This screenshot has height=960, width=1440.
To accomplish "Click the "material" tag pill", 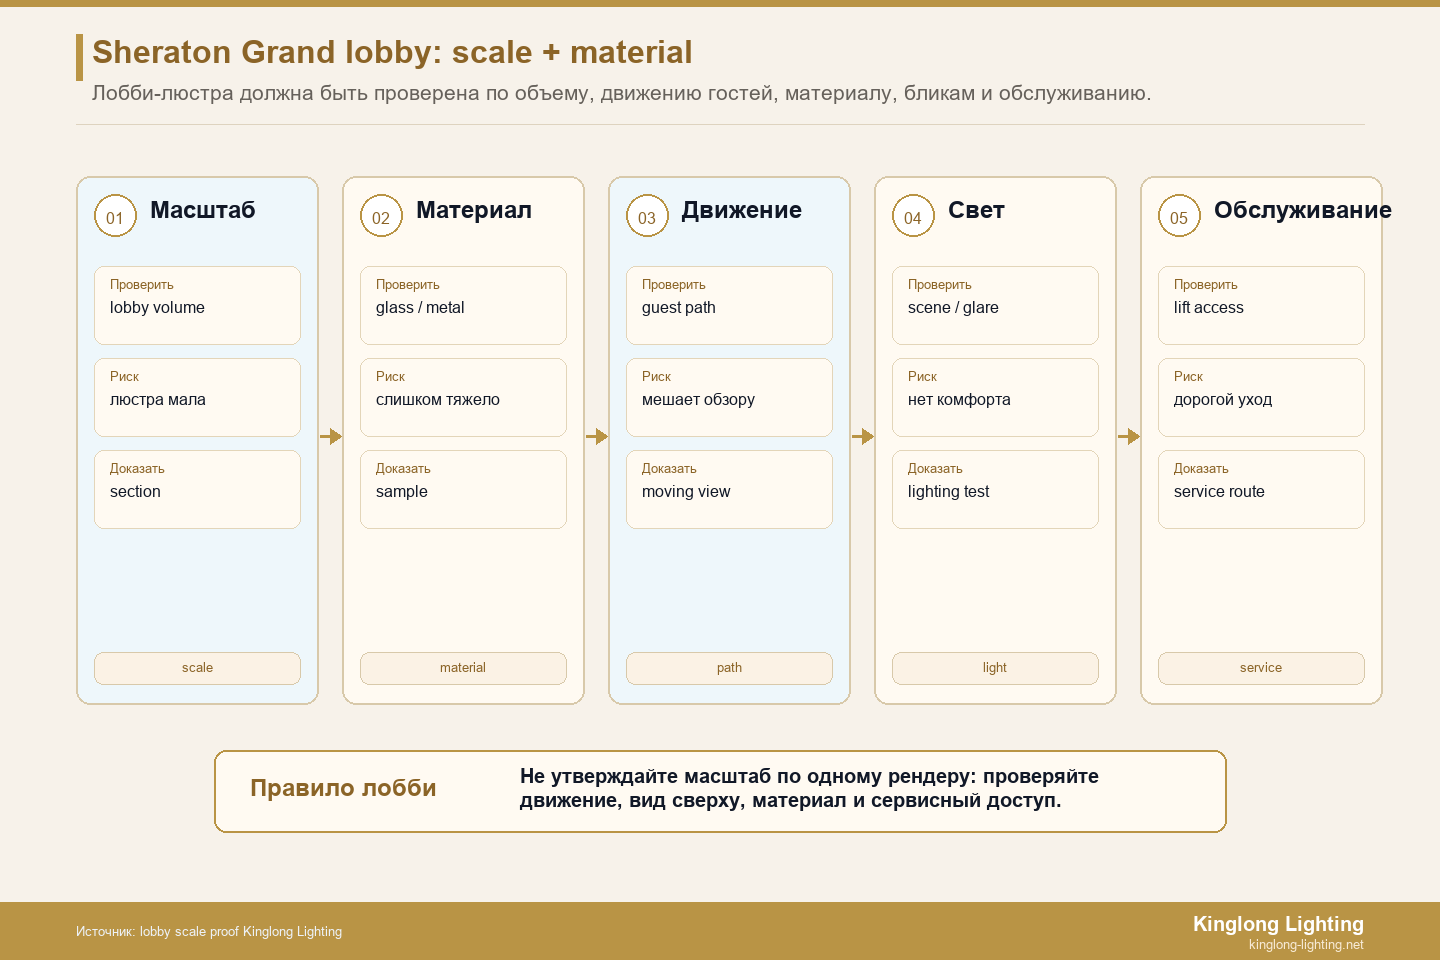I will (463, 668).
